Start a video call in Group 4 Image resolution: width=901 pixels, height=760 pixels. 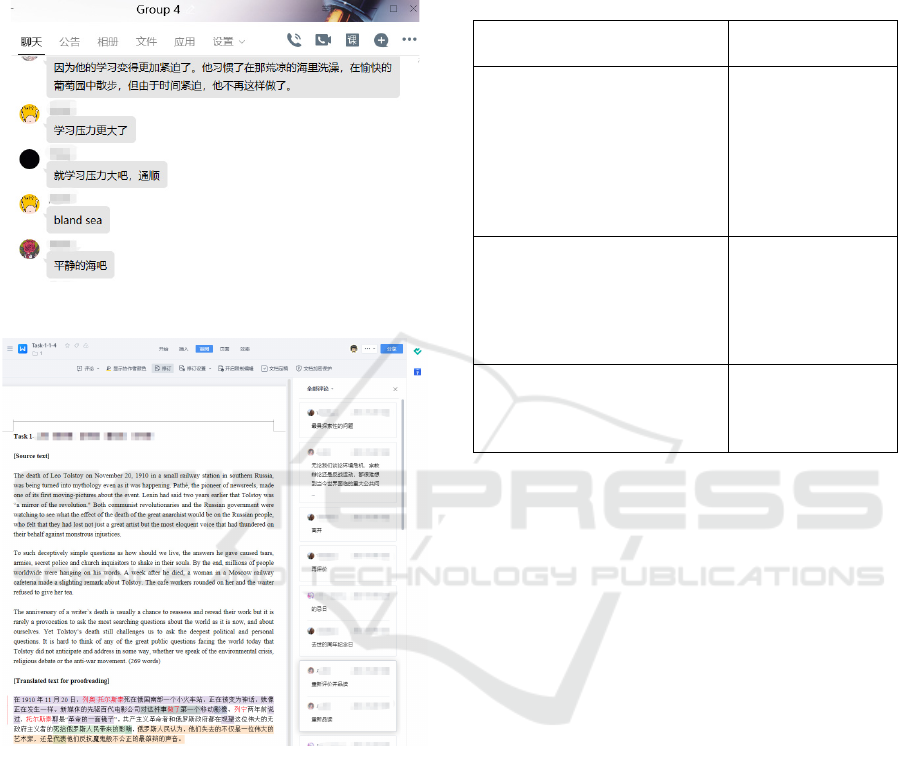(x=323, y=40)
